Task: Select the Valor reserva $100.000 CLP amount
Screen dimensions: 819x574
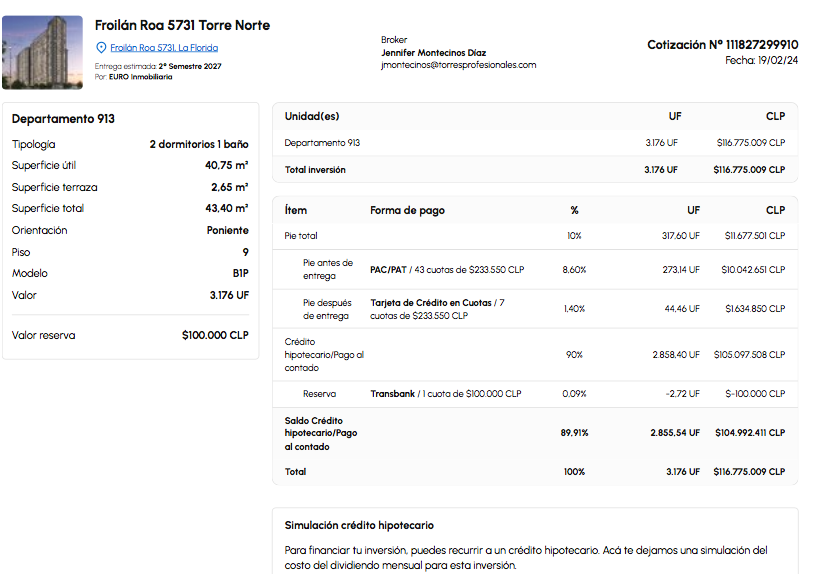Action: 215,336
